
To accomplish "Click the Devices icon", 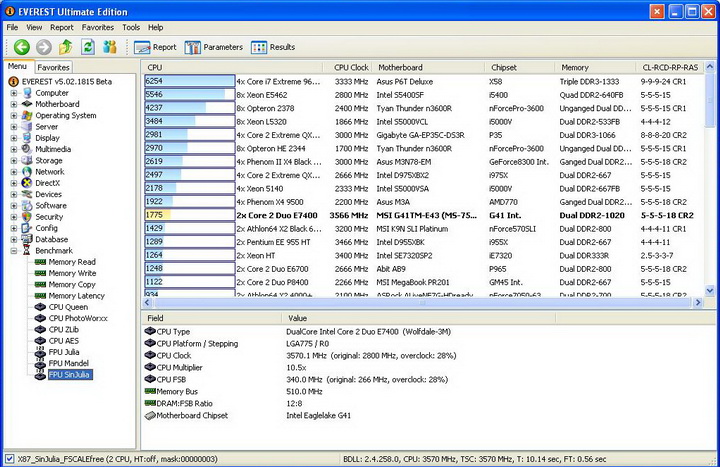I will [x=27, y=194].
